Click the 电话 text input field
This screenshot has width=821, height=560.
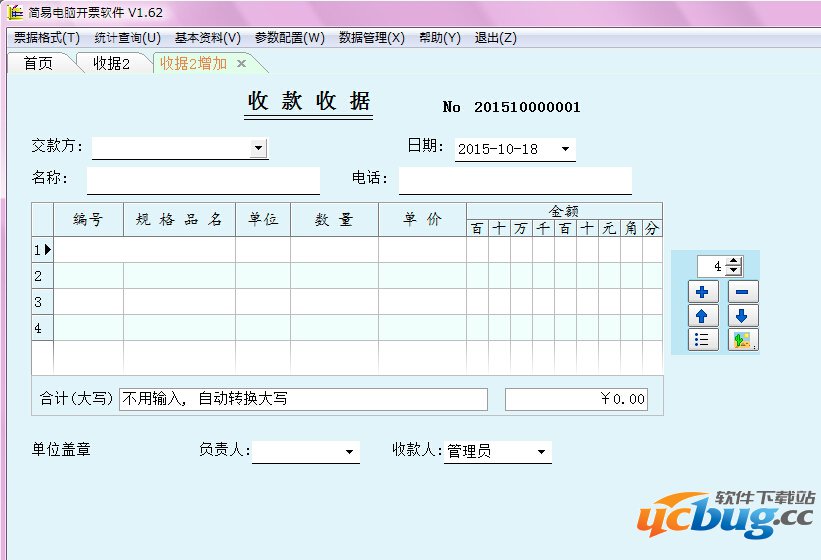[515, 181]
